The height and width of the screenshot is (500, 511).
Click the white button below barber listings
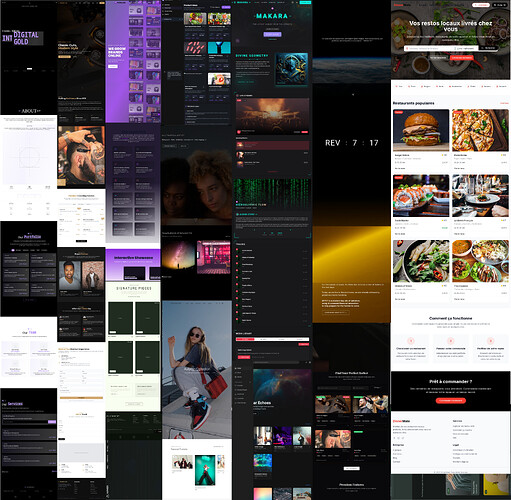click(352, 468)
